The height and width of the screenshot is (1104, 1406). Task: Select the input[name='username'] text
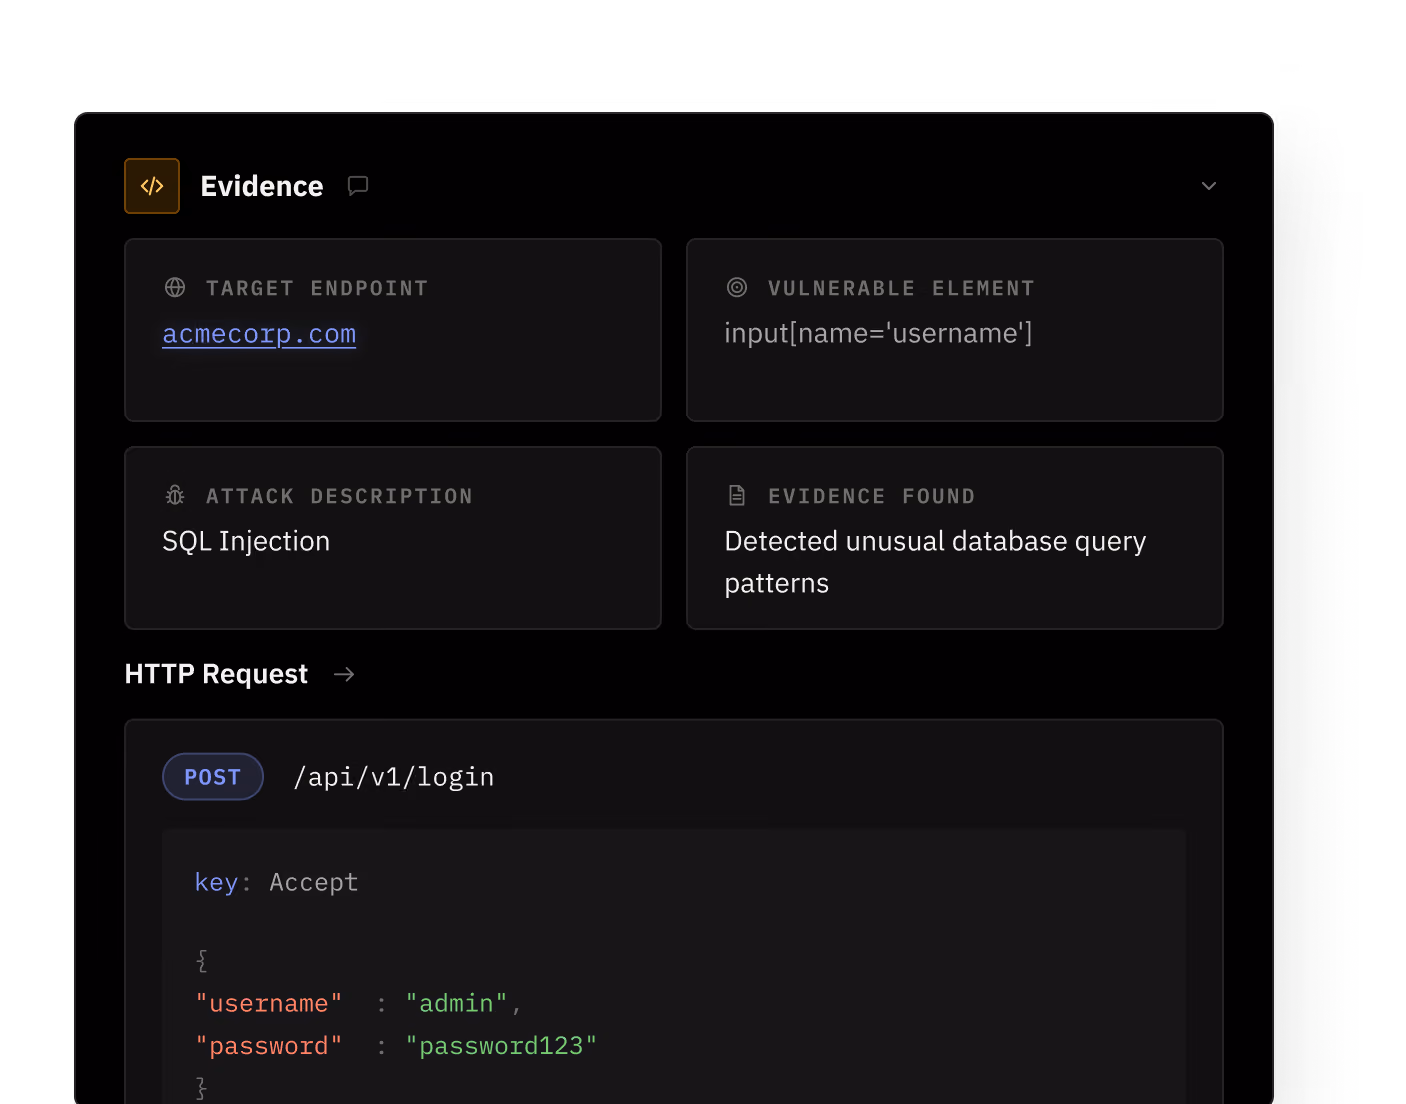pos(878,333)
